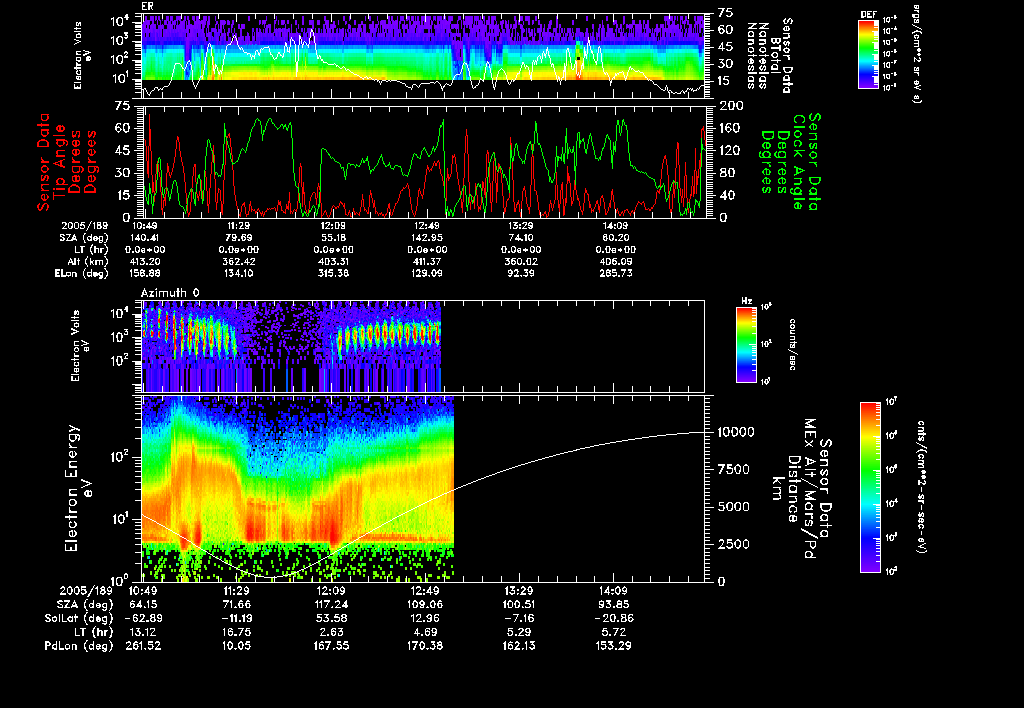Click the 'ER' panel label

148,6
